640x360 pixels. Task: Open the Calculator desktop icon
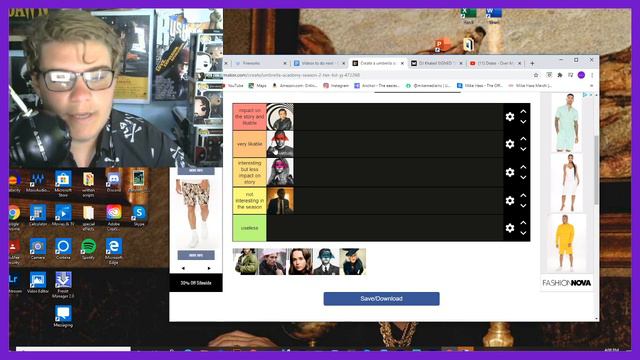click(x=38, y=215)
